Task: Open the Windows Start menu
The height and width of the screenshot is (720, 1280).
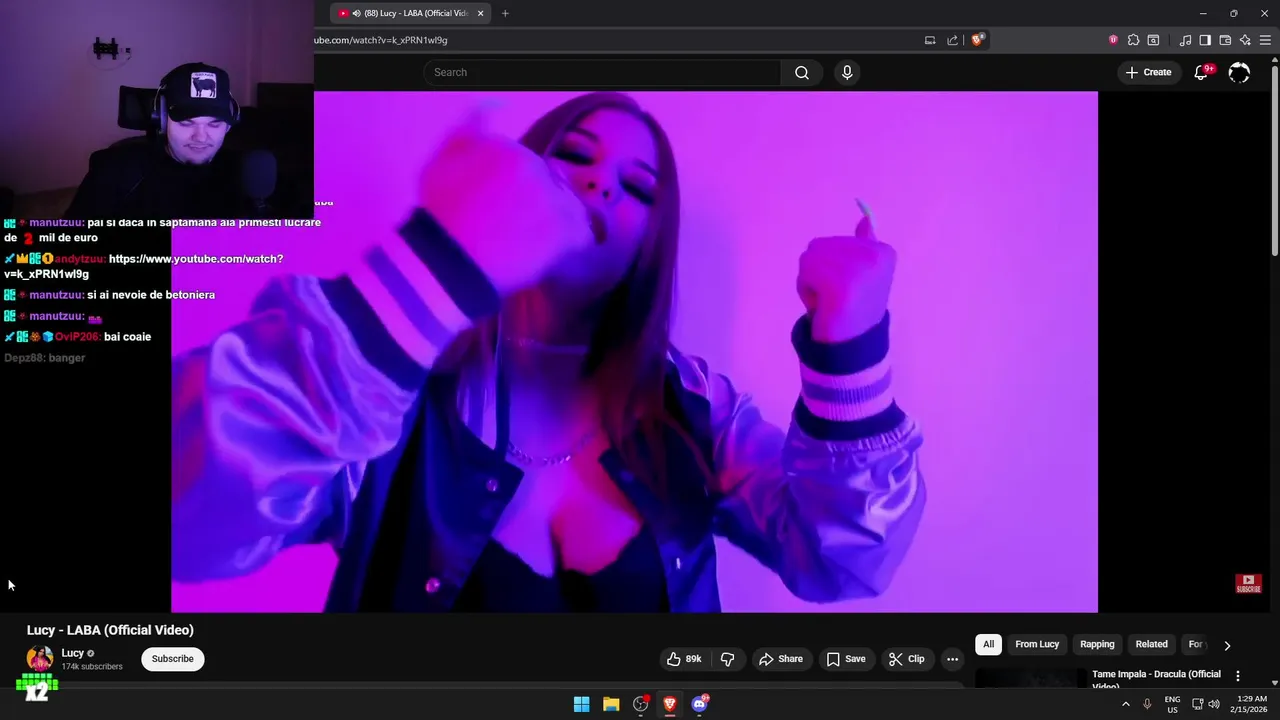Action: (581, 704)
